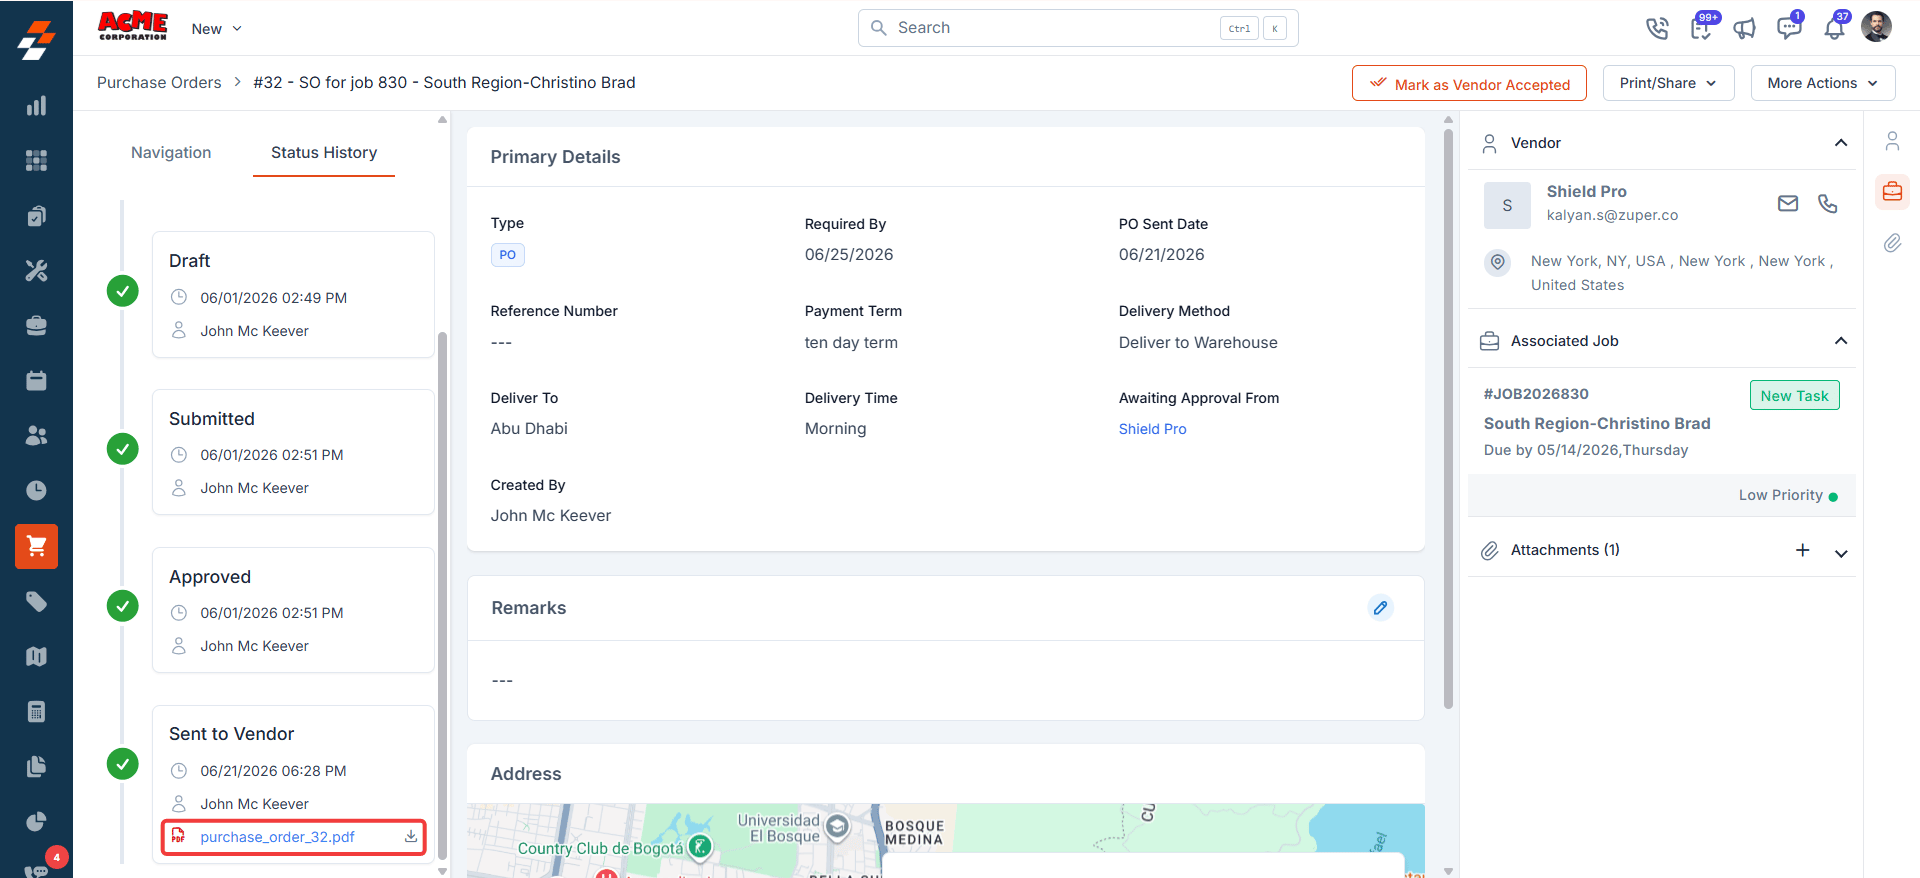Open the person tab in right icon strip
The height and width of the screenshot is (878, 1920).
click(1892, 141)
